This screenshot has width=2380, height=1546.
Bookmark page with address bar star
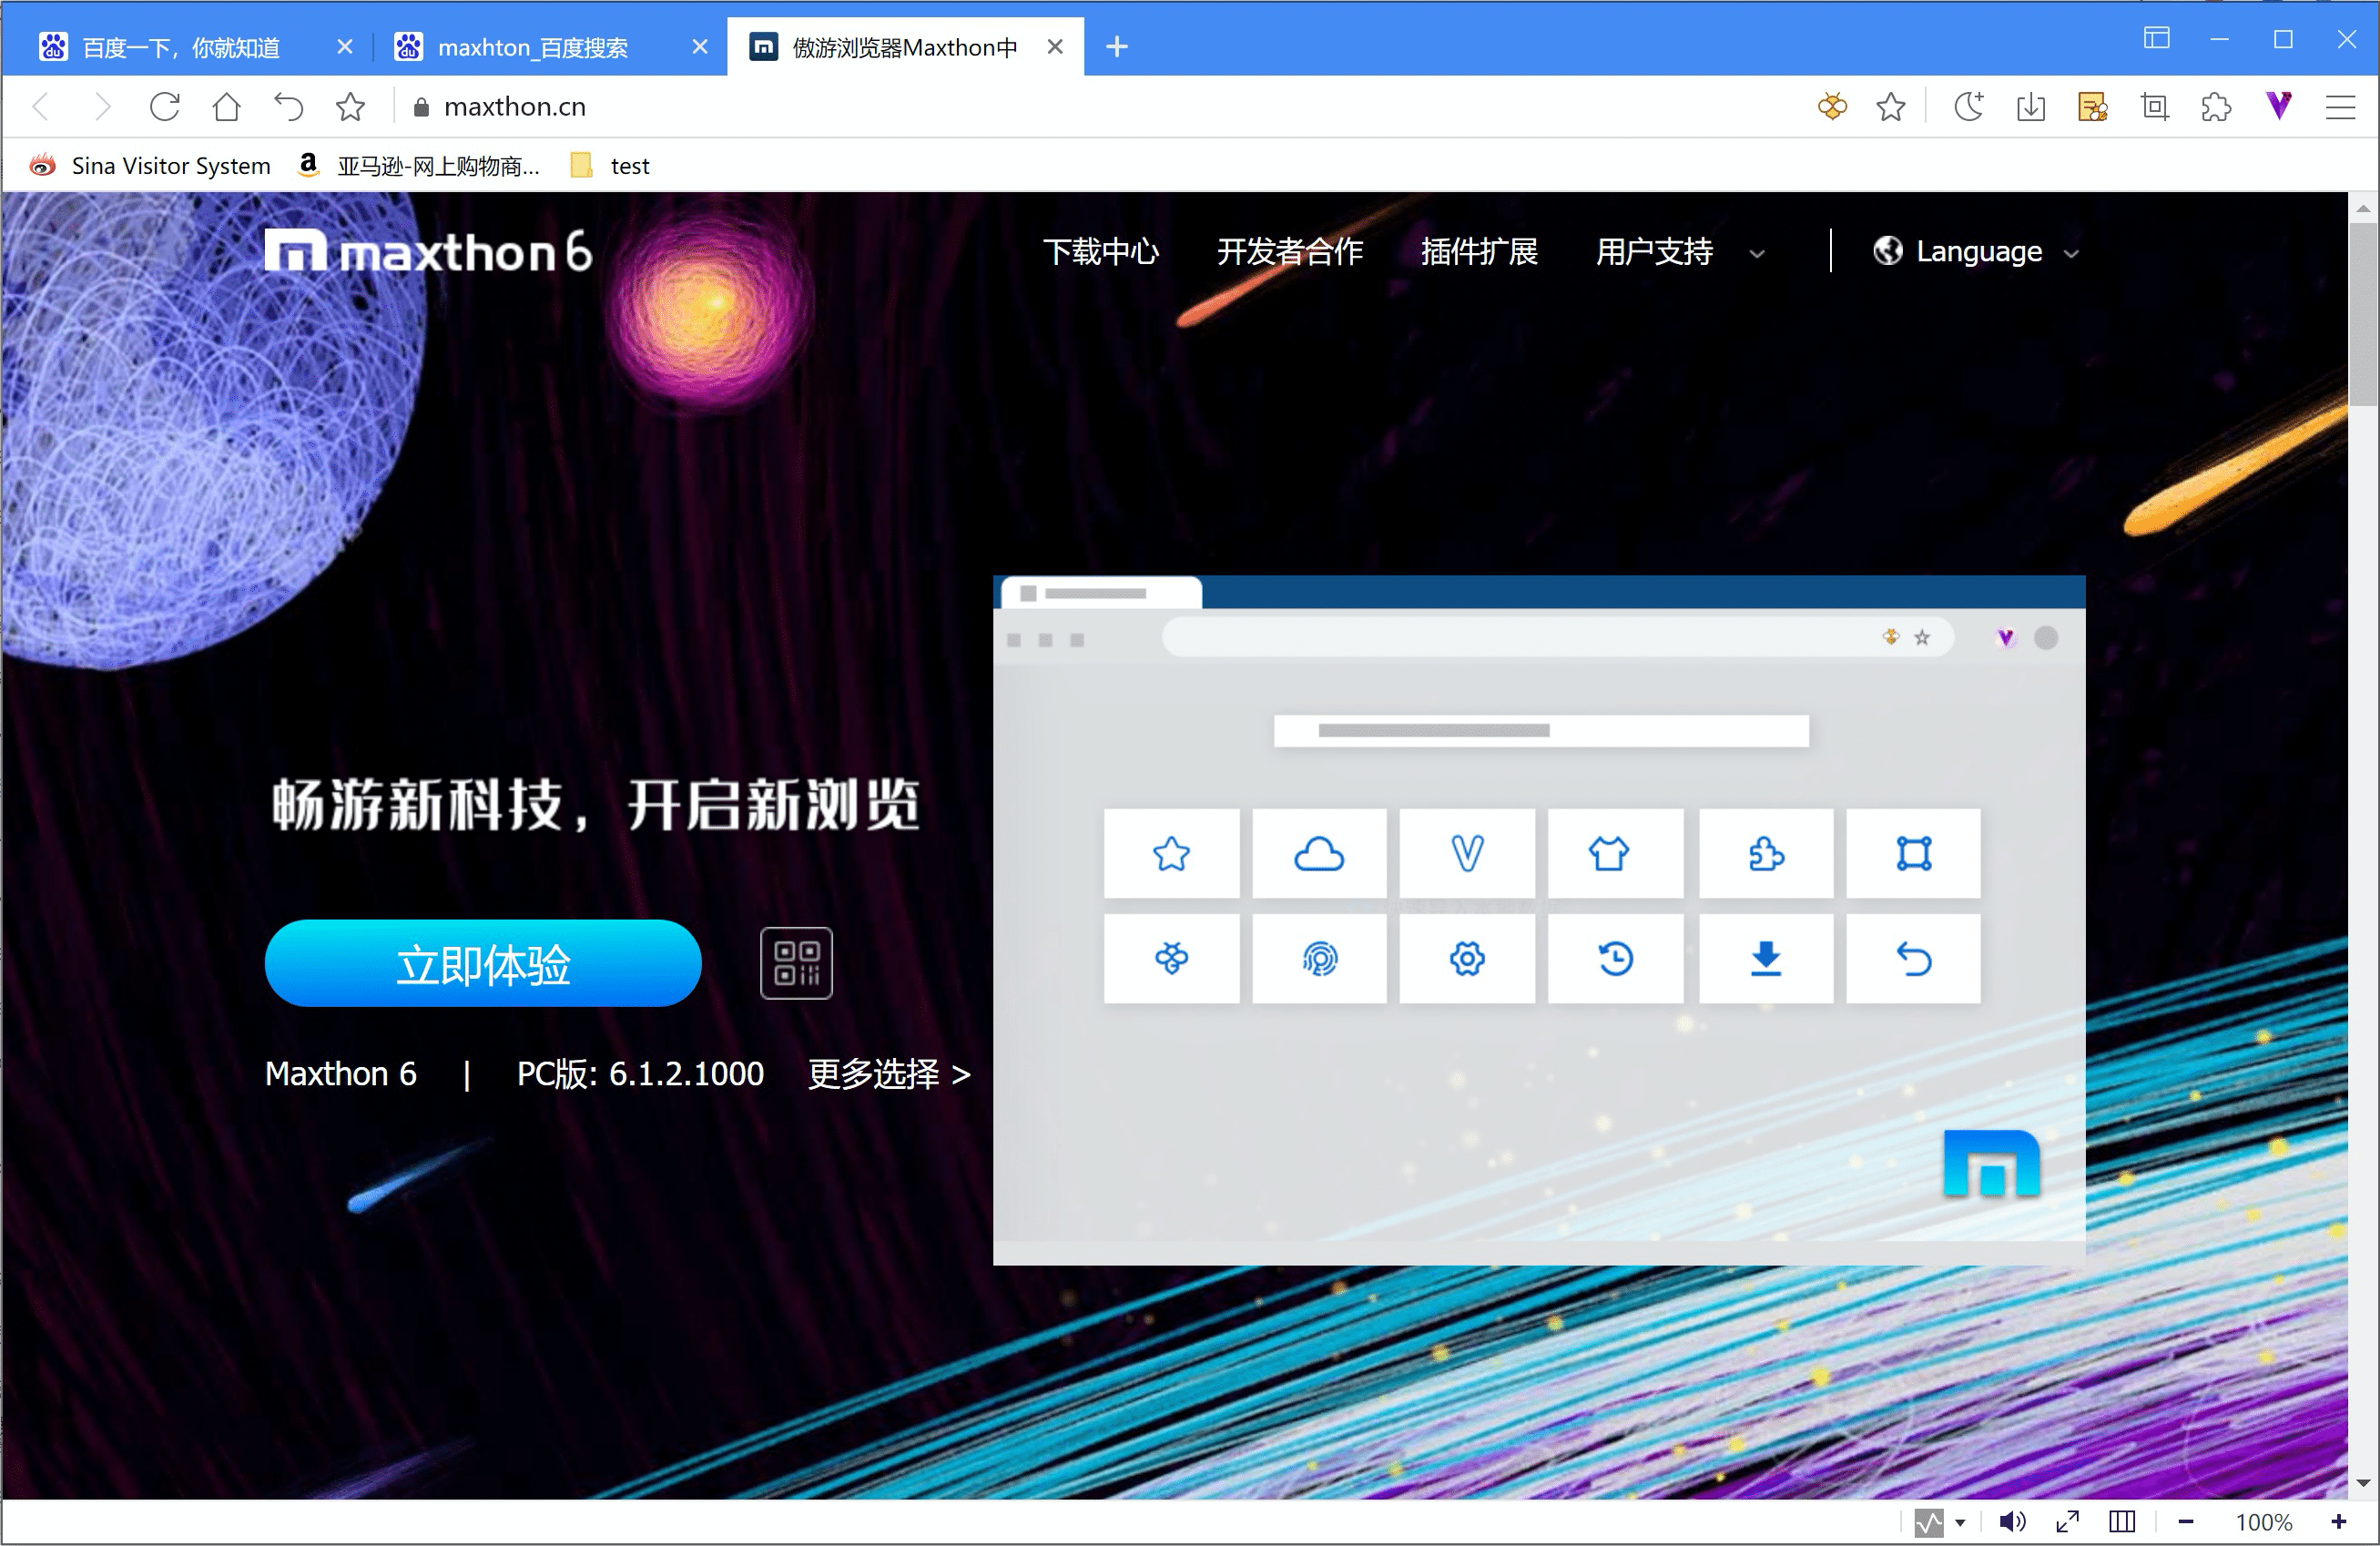(x=1890, y=107)
